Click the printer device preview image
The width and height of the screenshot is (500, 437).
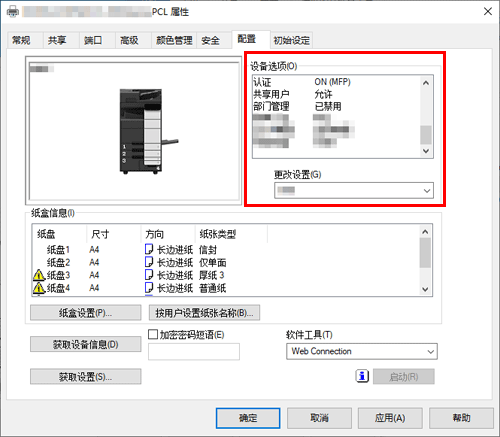point(149,131)
